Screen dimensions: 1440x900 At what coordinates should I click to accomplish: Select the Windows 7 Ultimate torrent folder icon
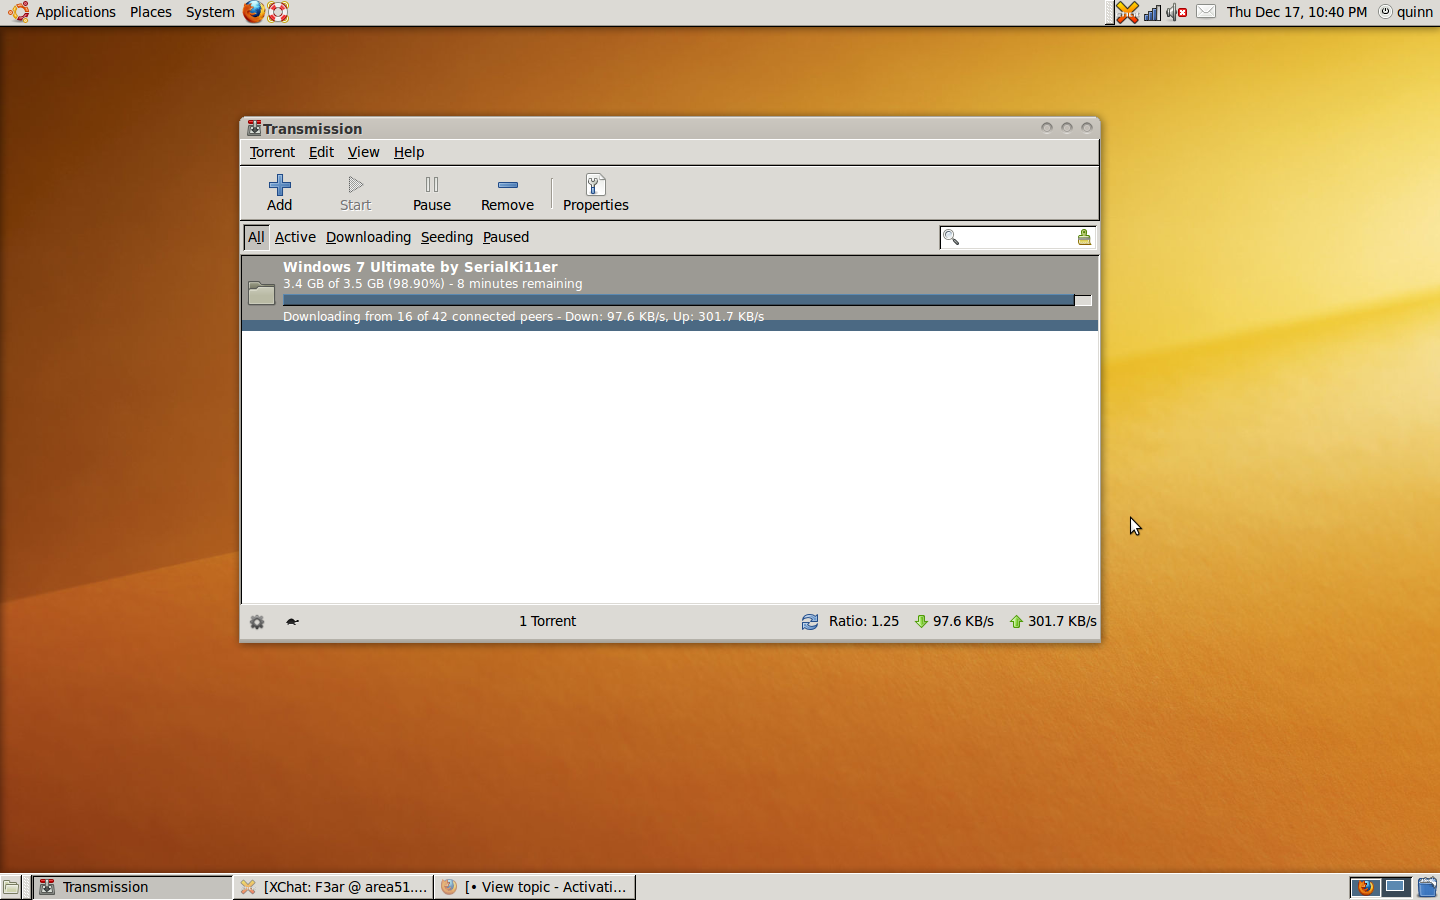262,292
